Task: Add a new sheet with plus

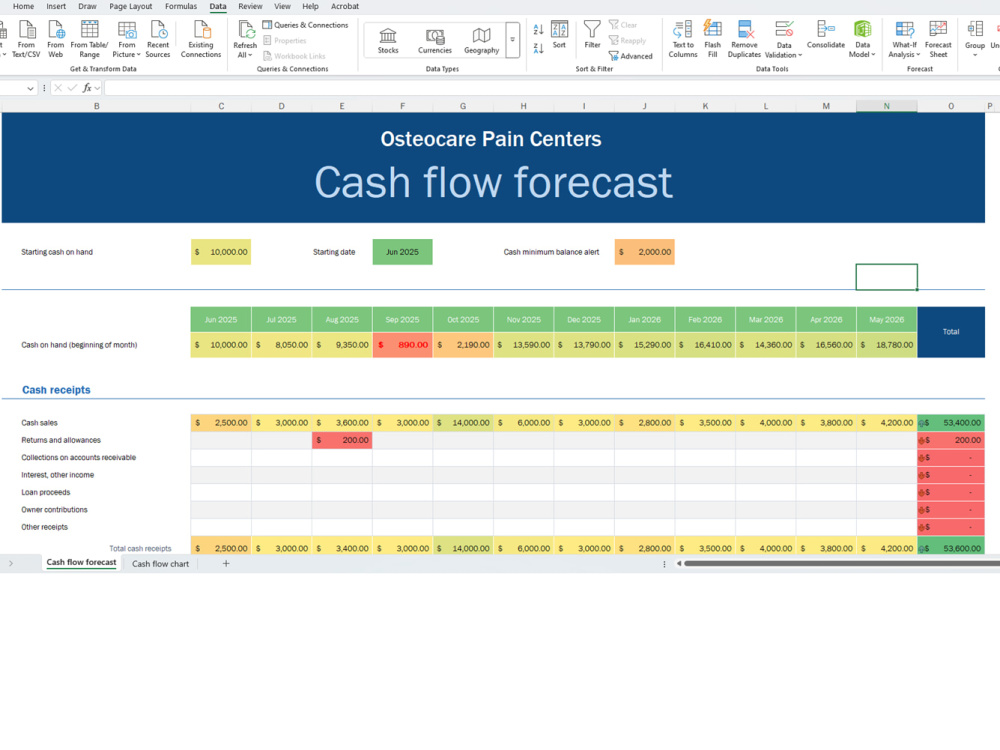Action: click(x=226, y=563)
